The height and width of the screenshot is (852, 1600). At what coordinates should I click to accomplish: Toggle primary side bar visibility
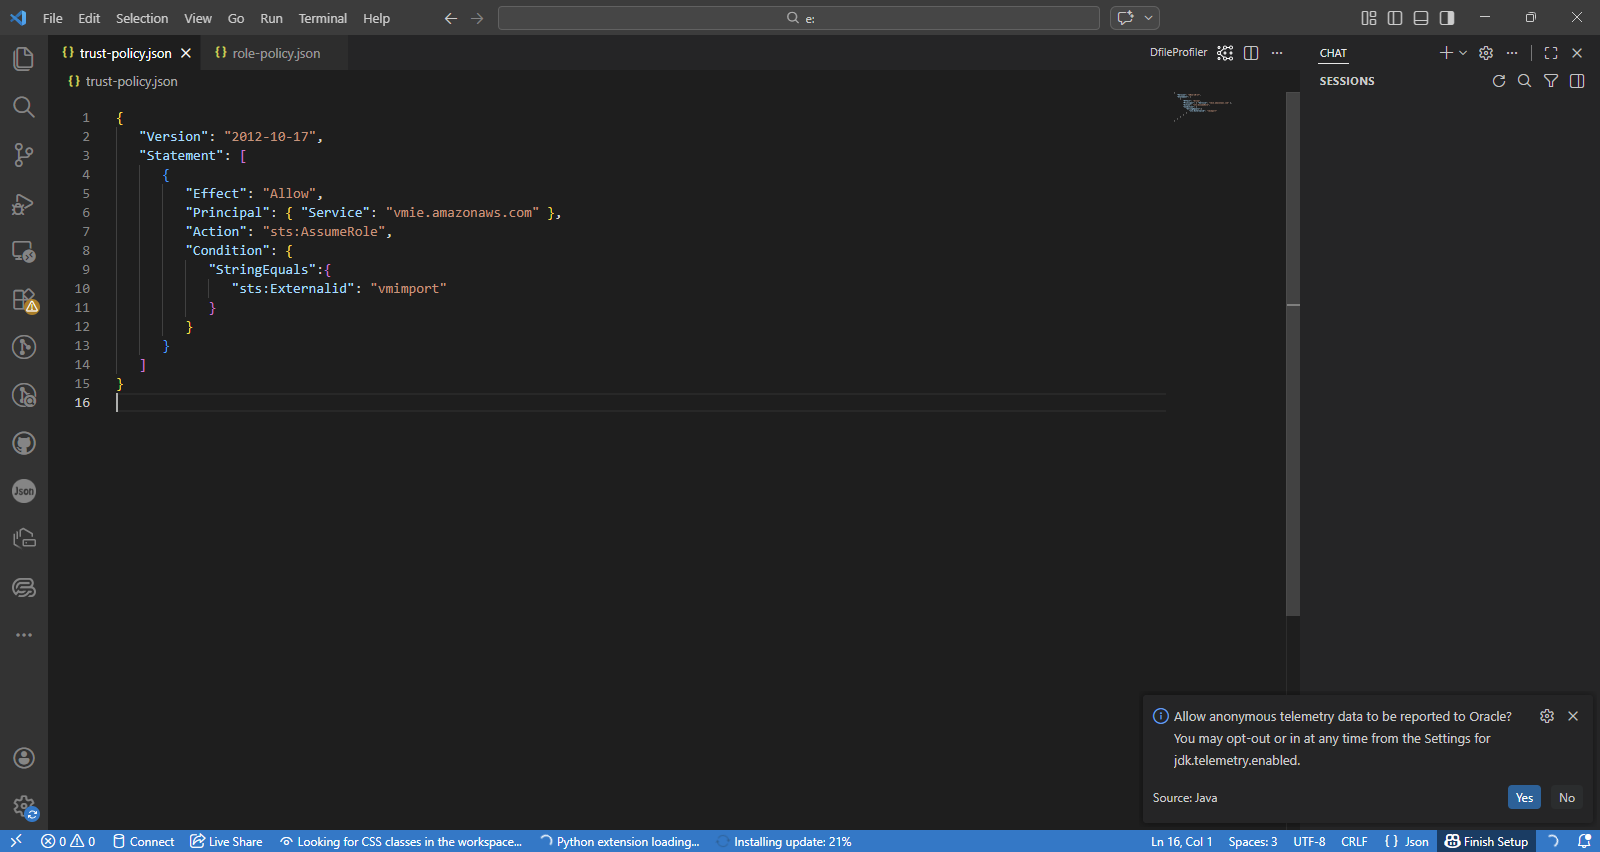point(1395,18)
